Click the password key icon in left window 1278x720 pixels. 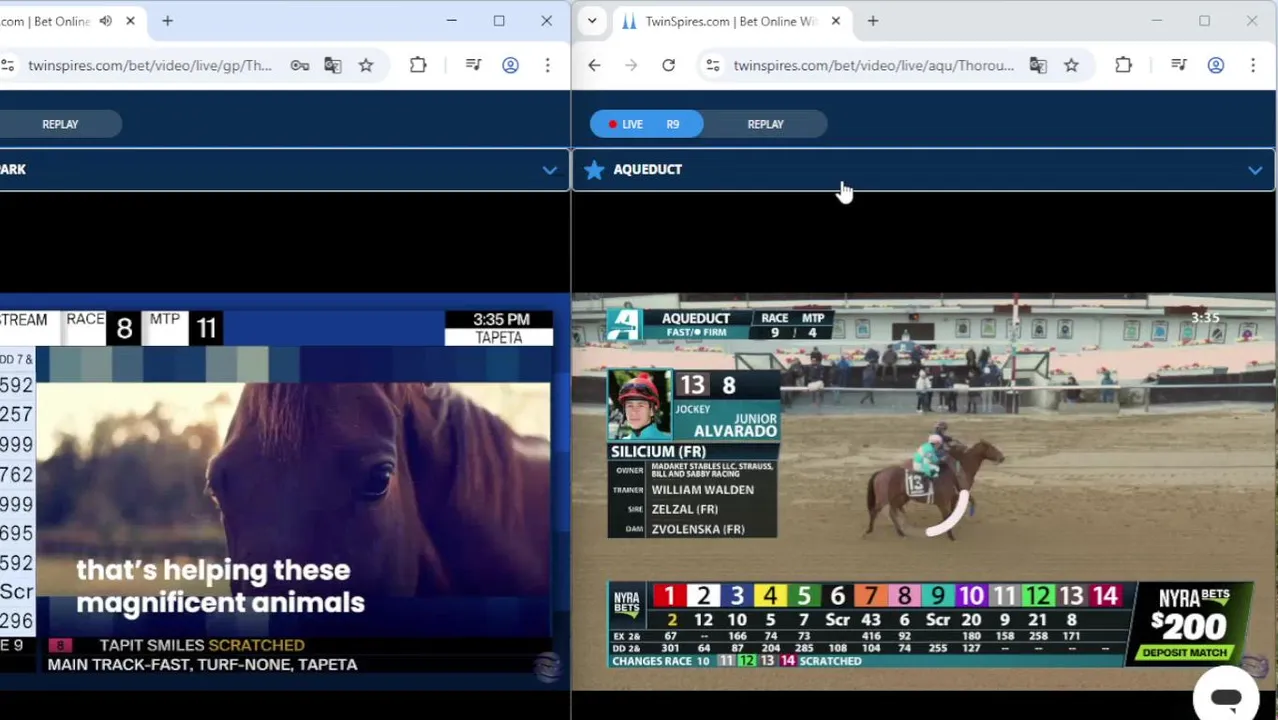(x=299, y=65)
